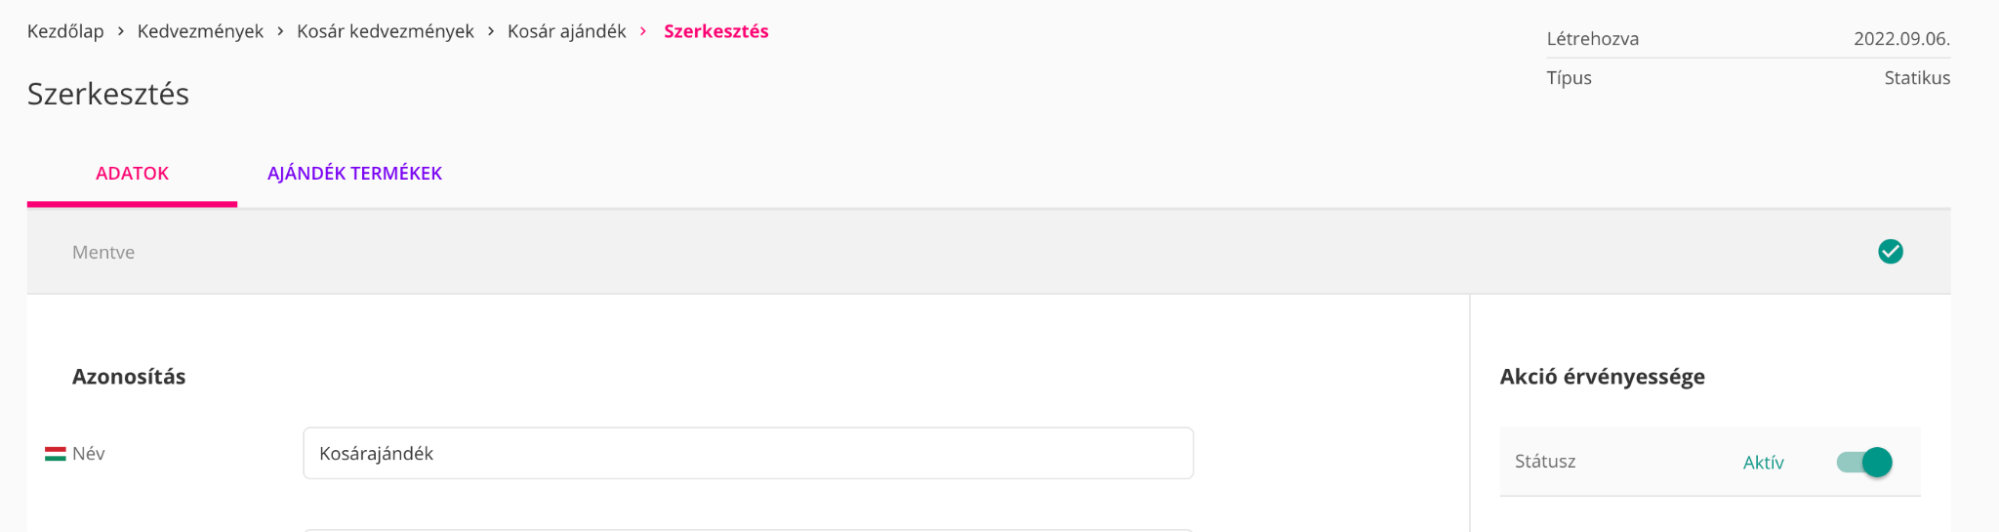This screenshot has height=532, width=1999.
Task: Click the Aktív status label
Action: pos(1763,463)
